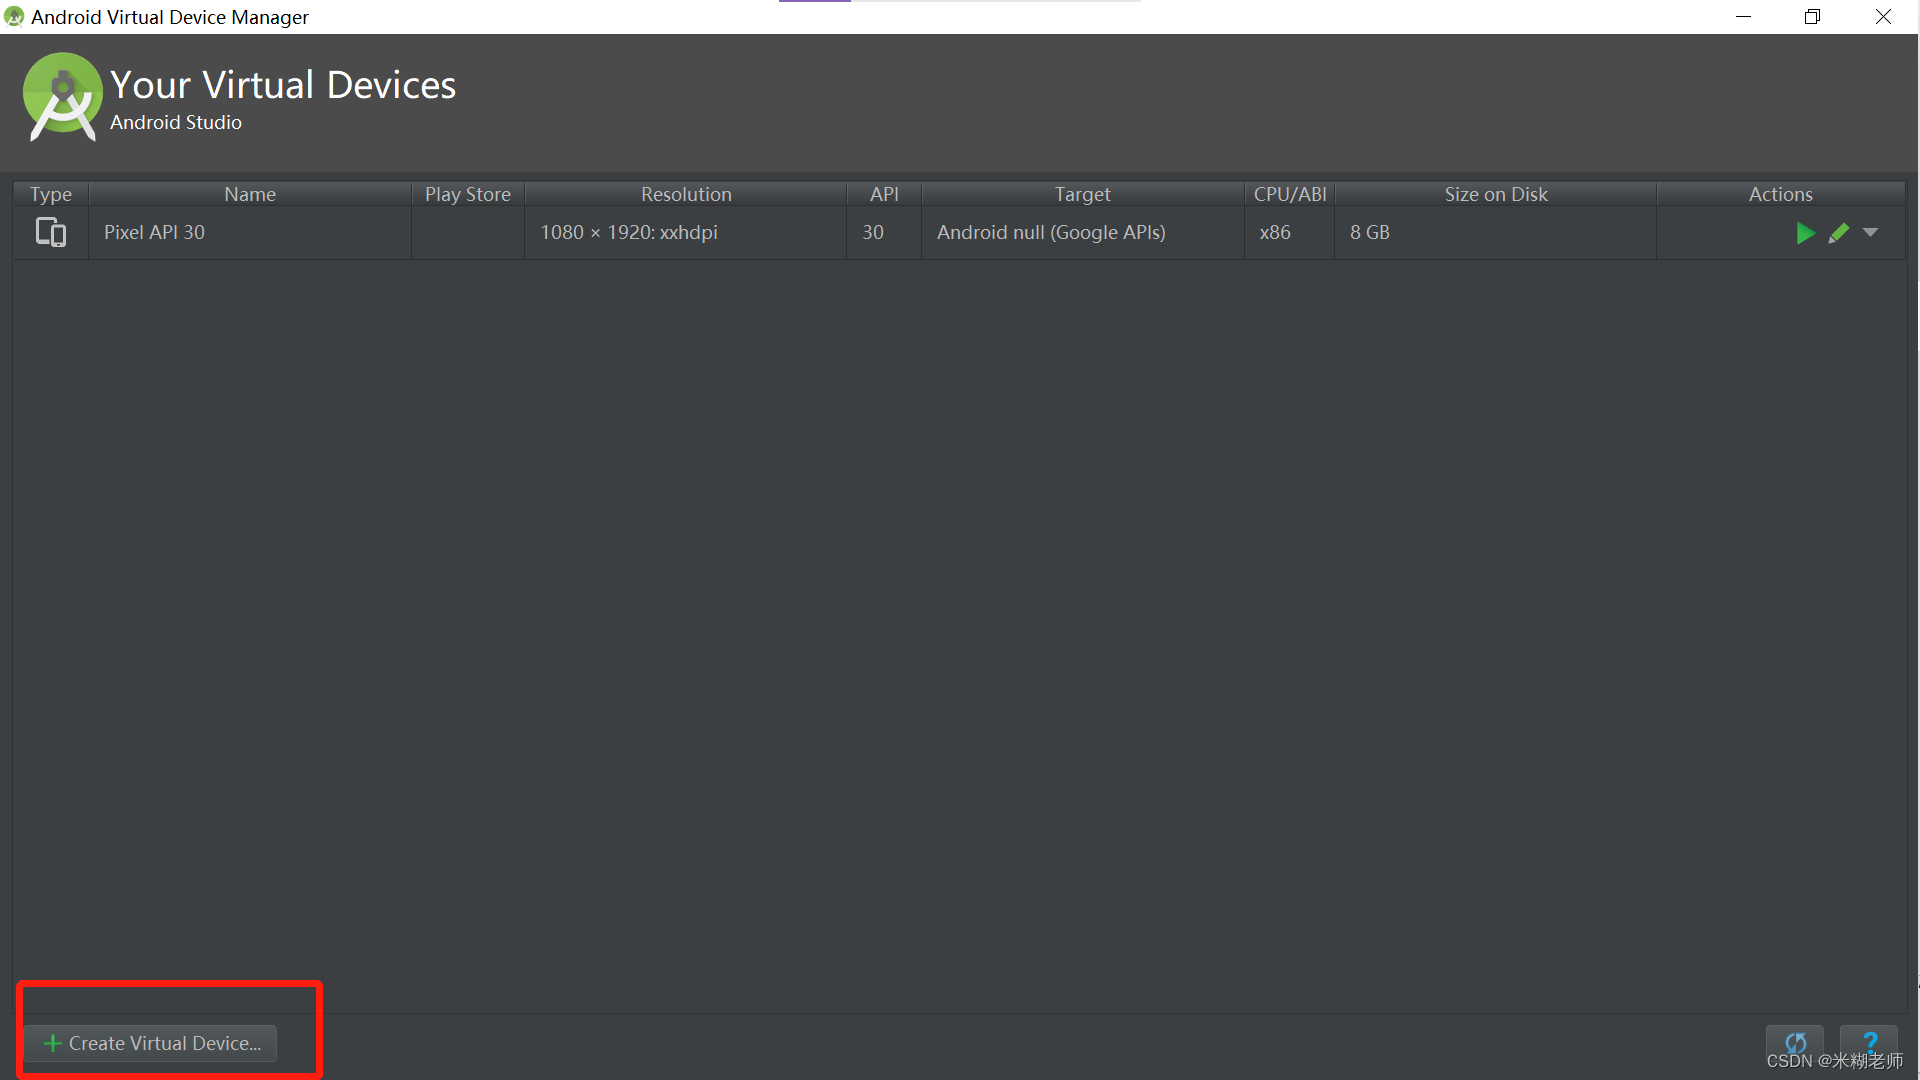Screen dimensions: 1920x1080
Task: Click the phone/tablet device type icon
Action: point(50,232)
